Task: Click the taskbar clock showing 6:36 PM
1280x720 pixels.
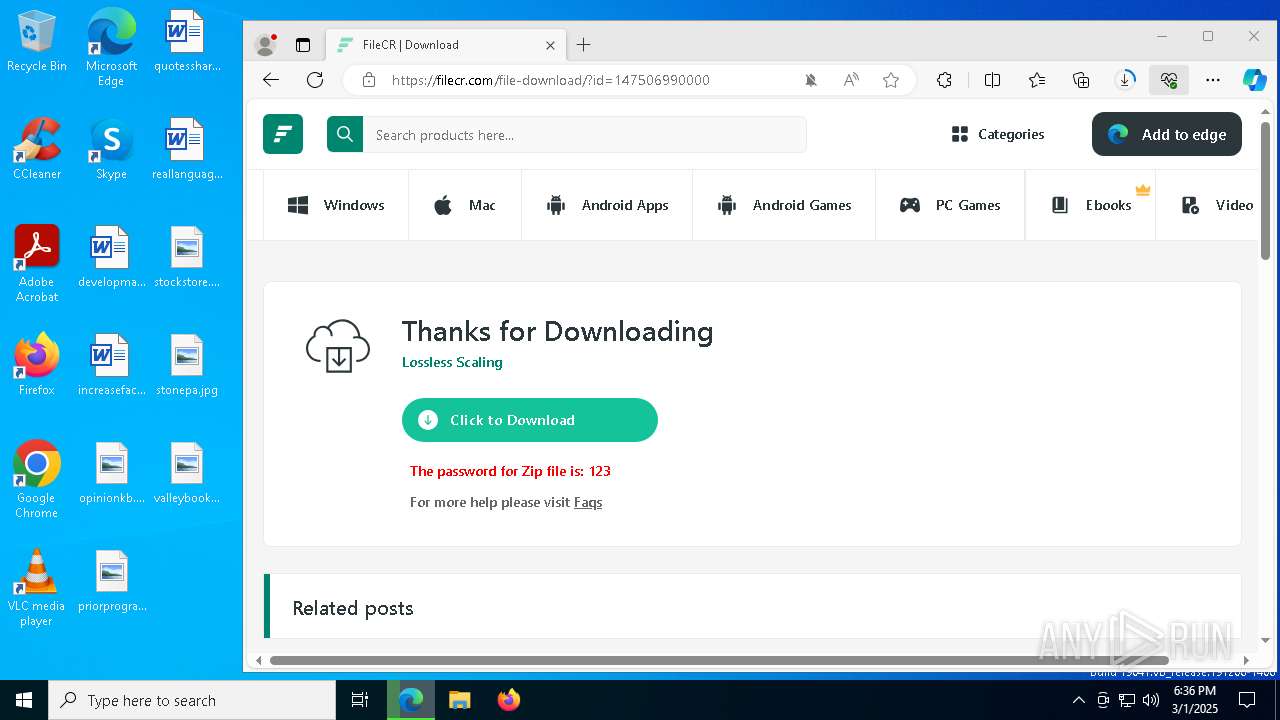Action: 1195,700
